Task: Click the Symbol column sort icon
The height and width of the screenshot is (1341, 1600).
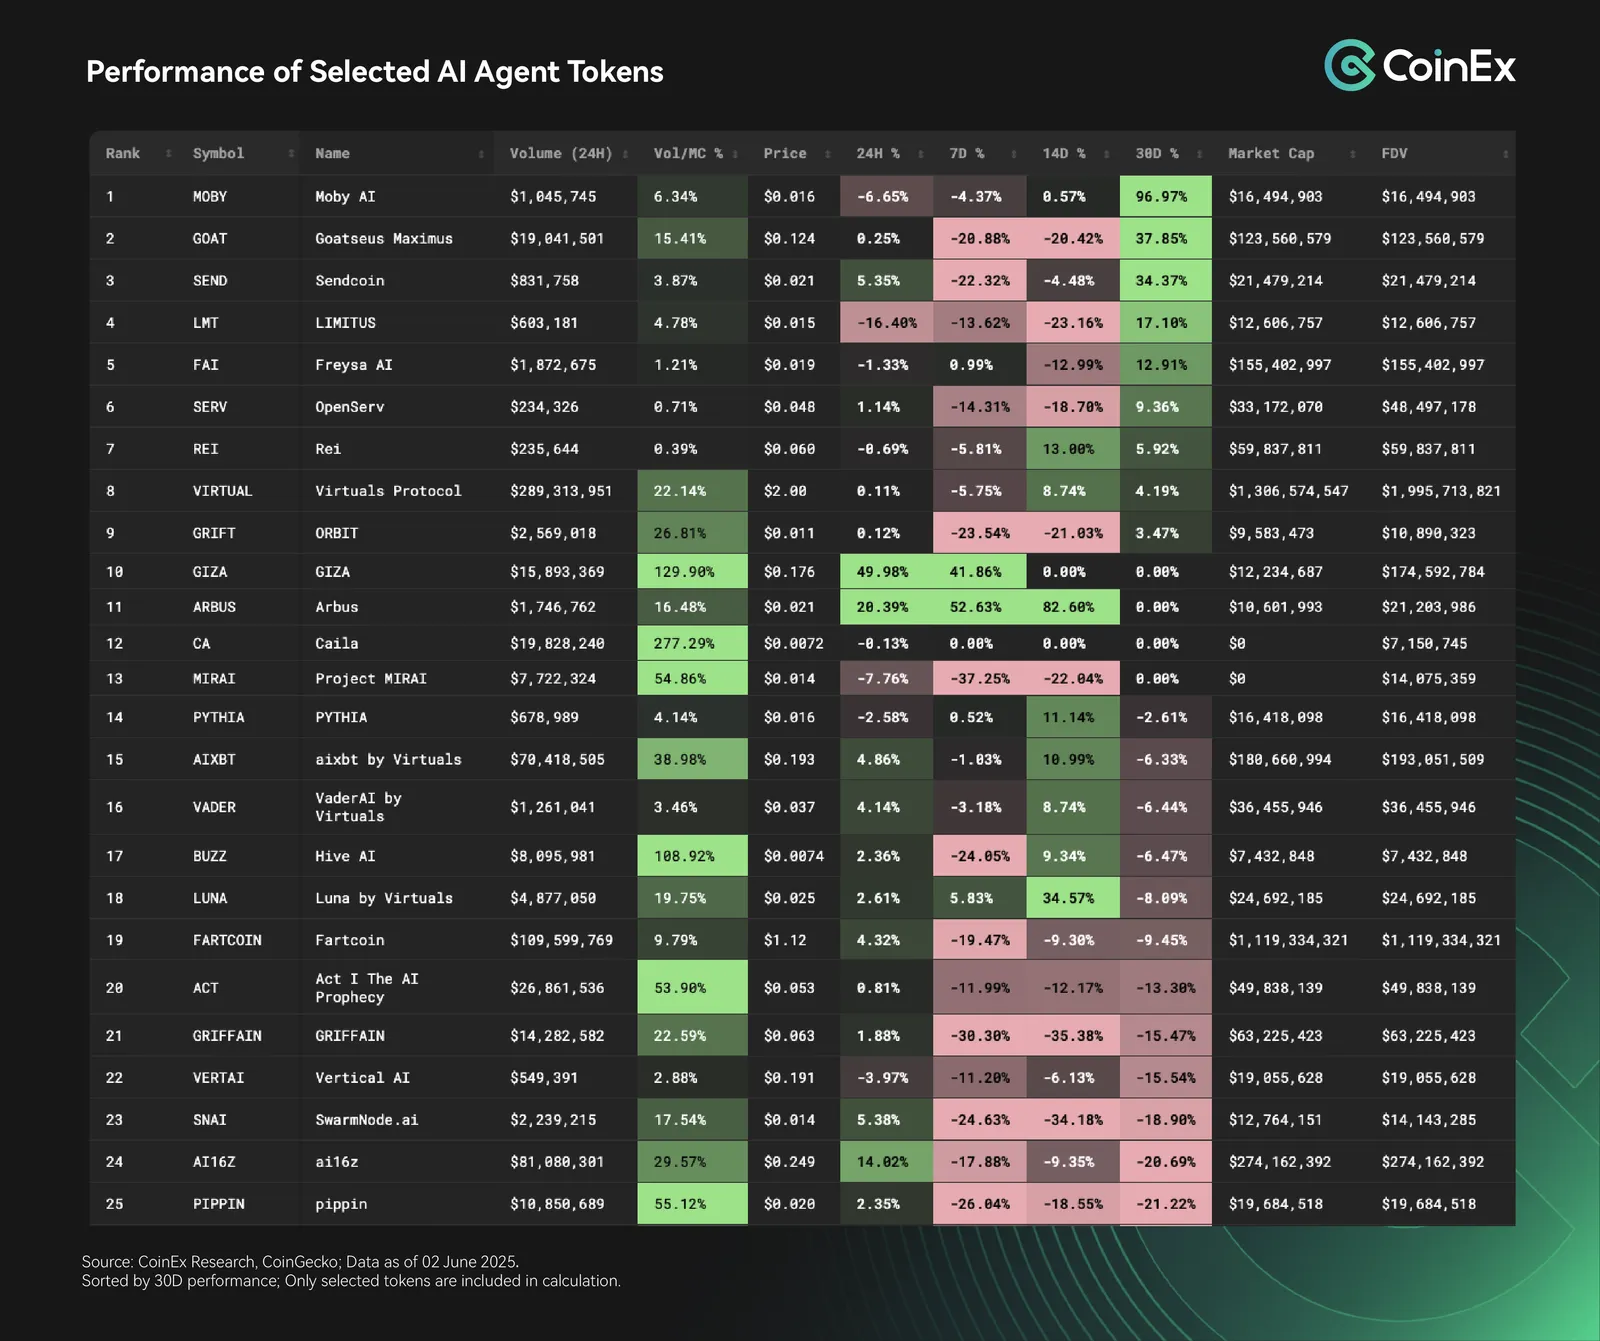Action: coord(291,154)
